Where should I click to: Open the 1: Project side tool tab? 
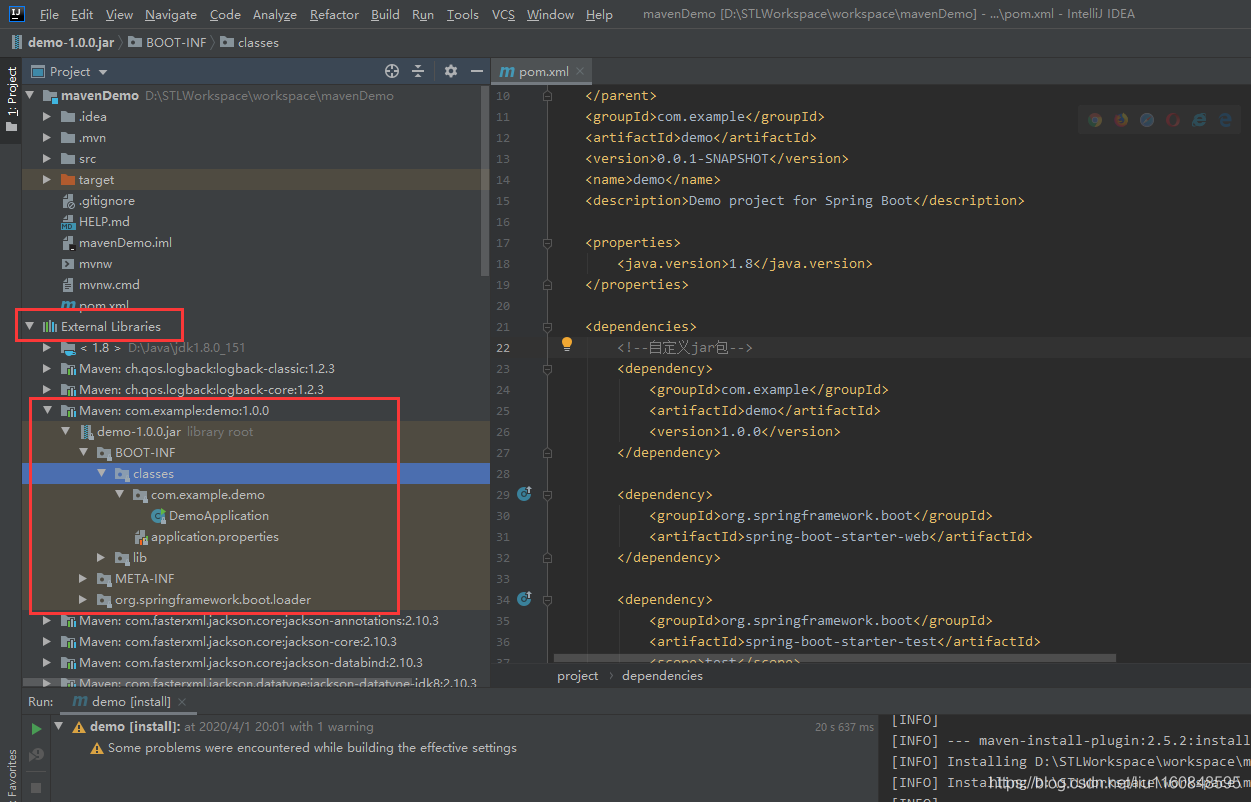[11, 98]
